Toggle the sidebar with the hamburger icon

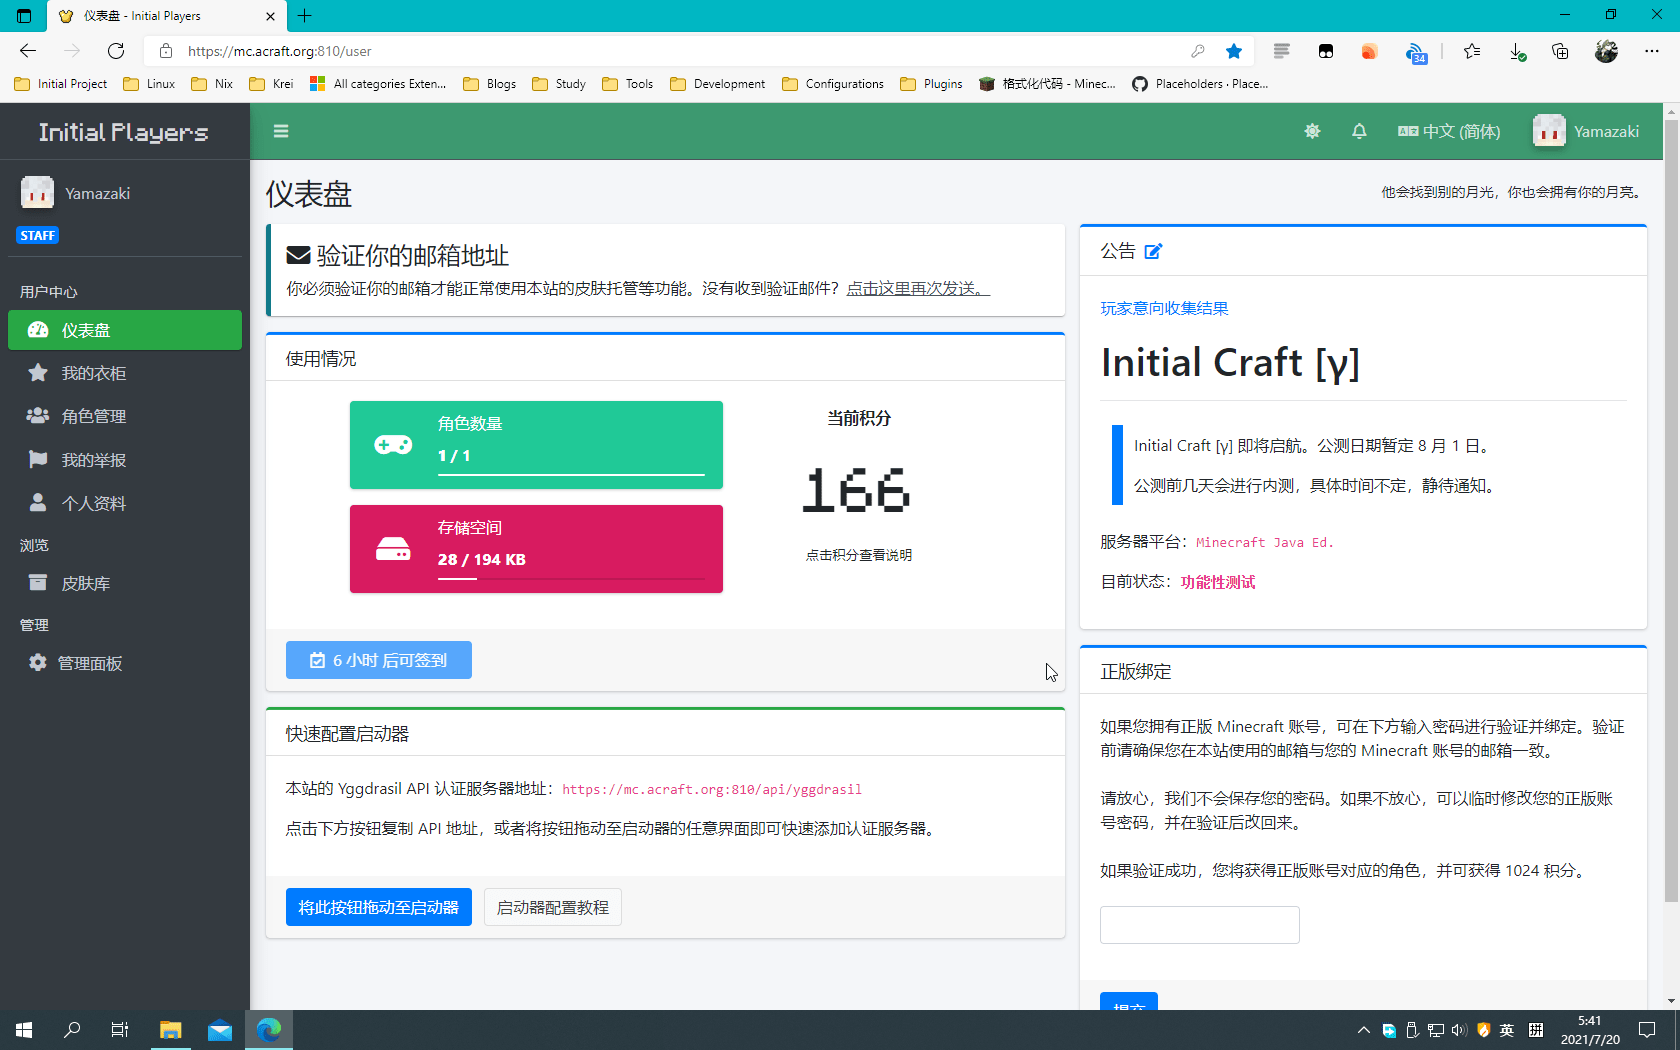pos(281,131)
